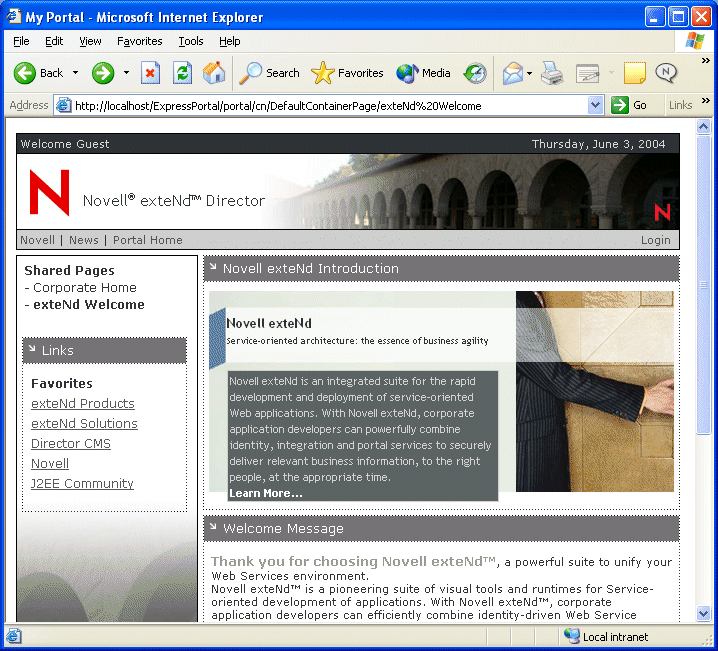
Task: Click the Mail envelope icon
Action: point(512,73)
